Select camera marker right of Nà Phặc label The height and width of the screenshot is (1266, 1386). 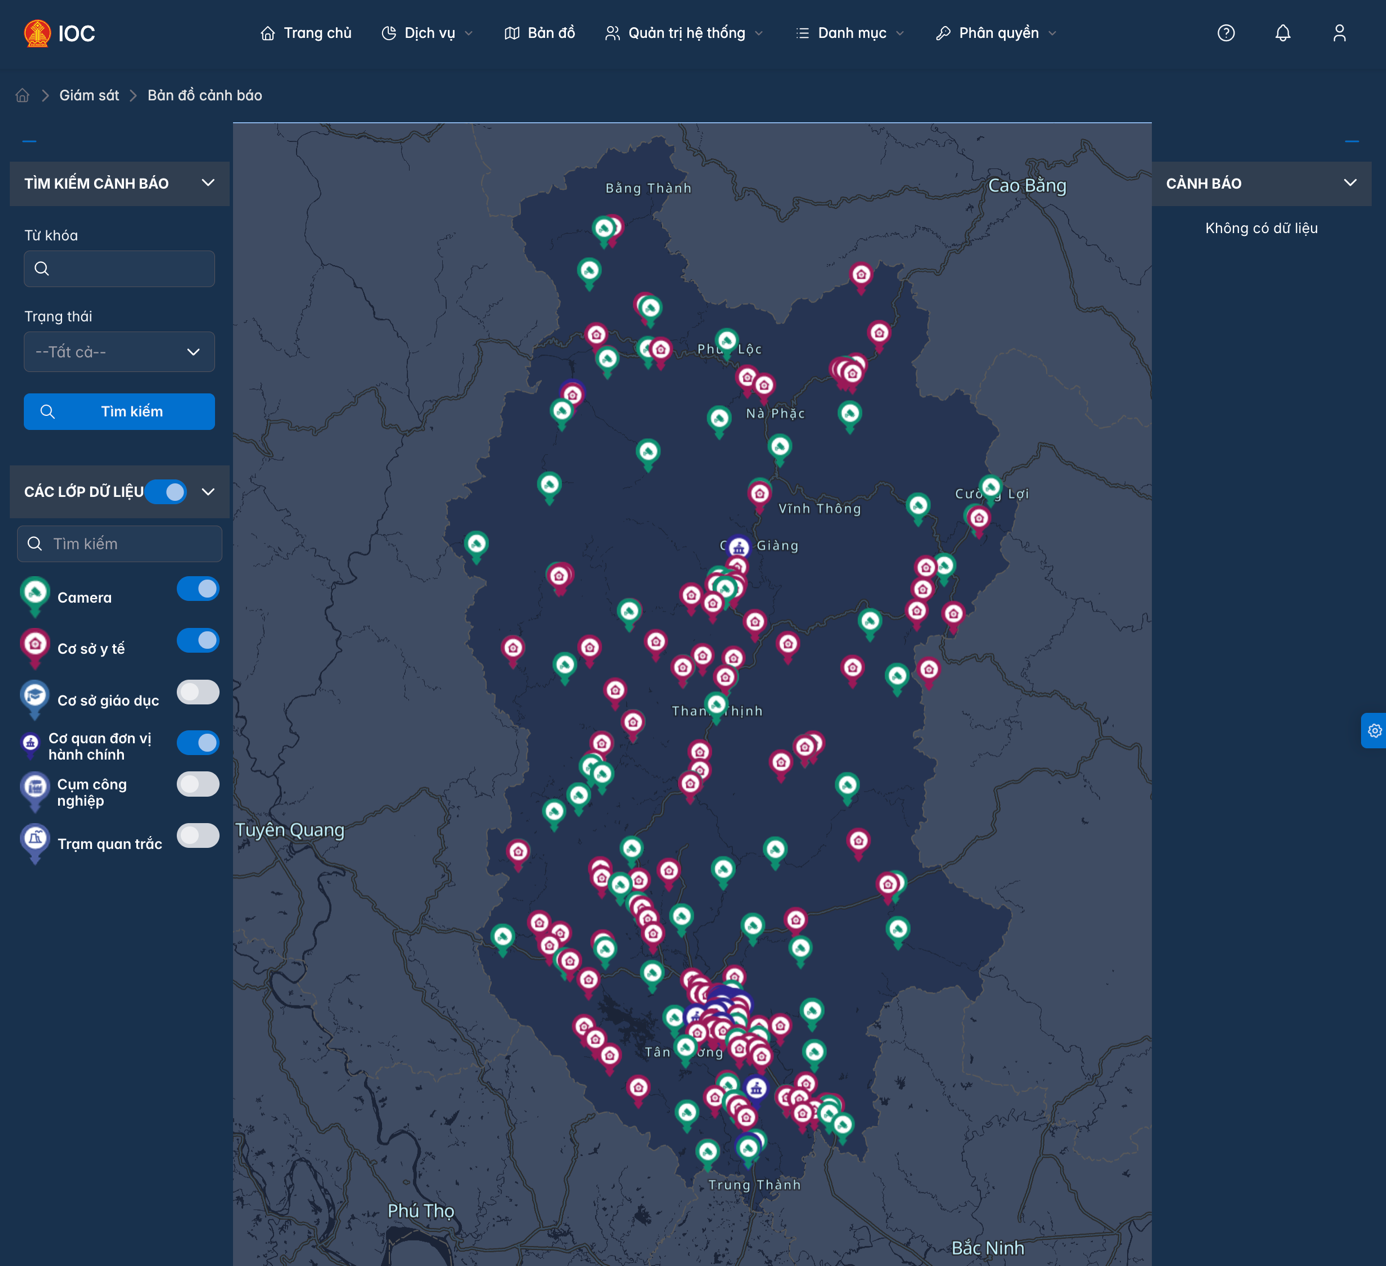click(x=850, y=415)
